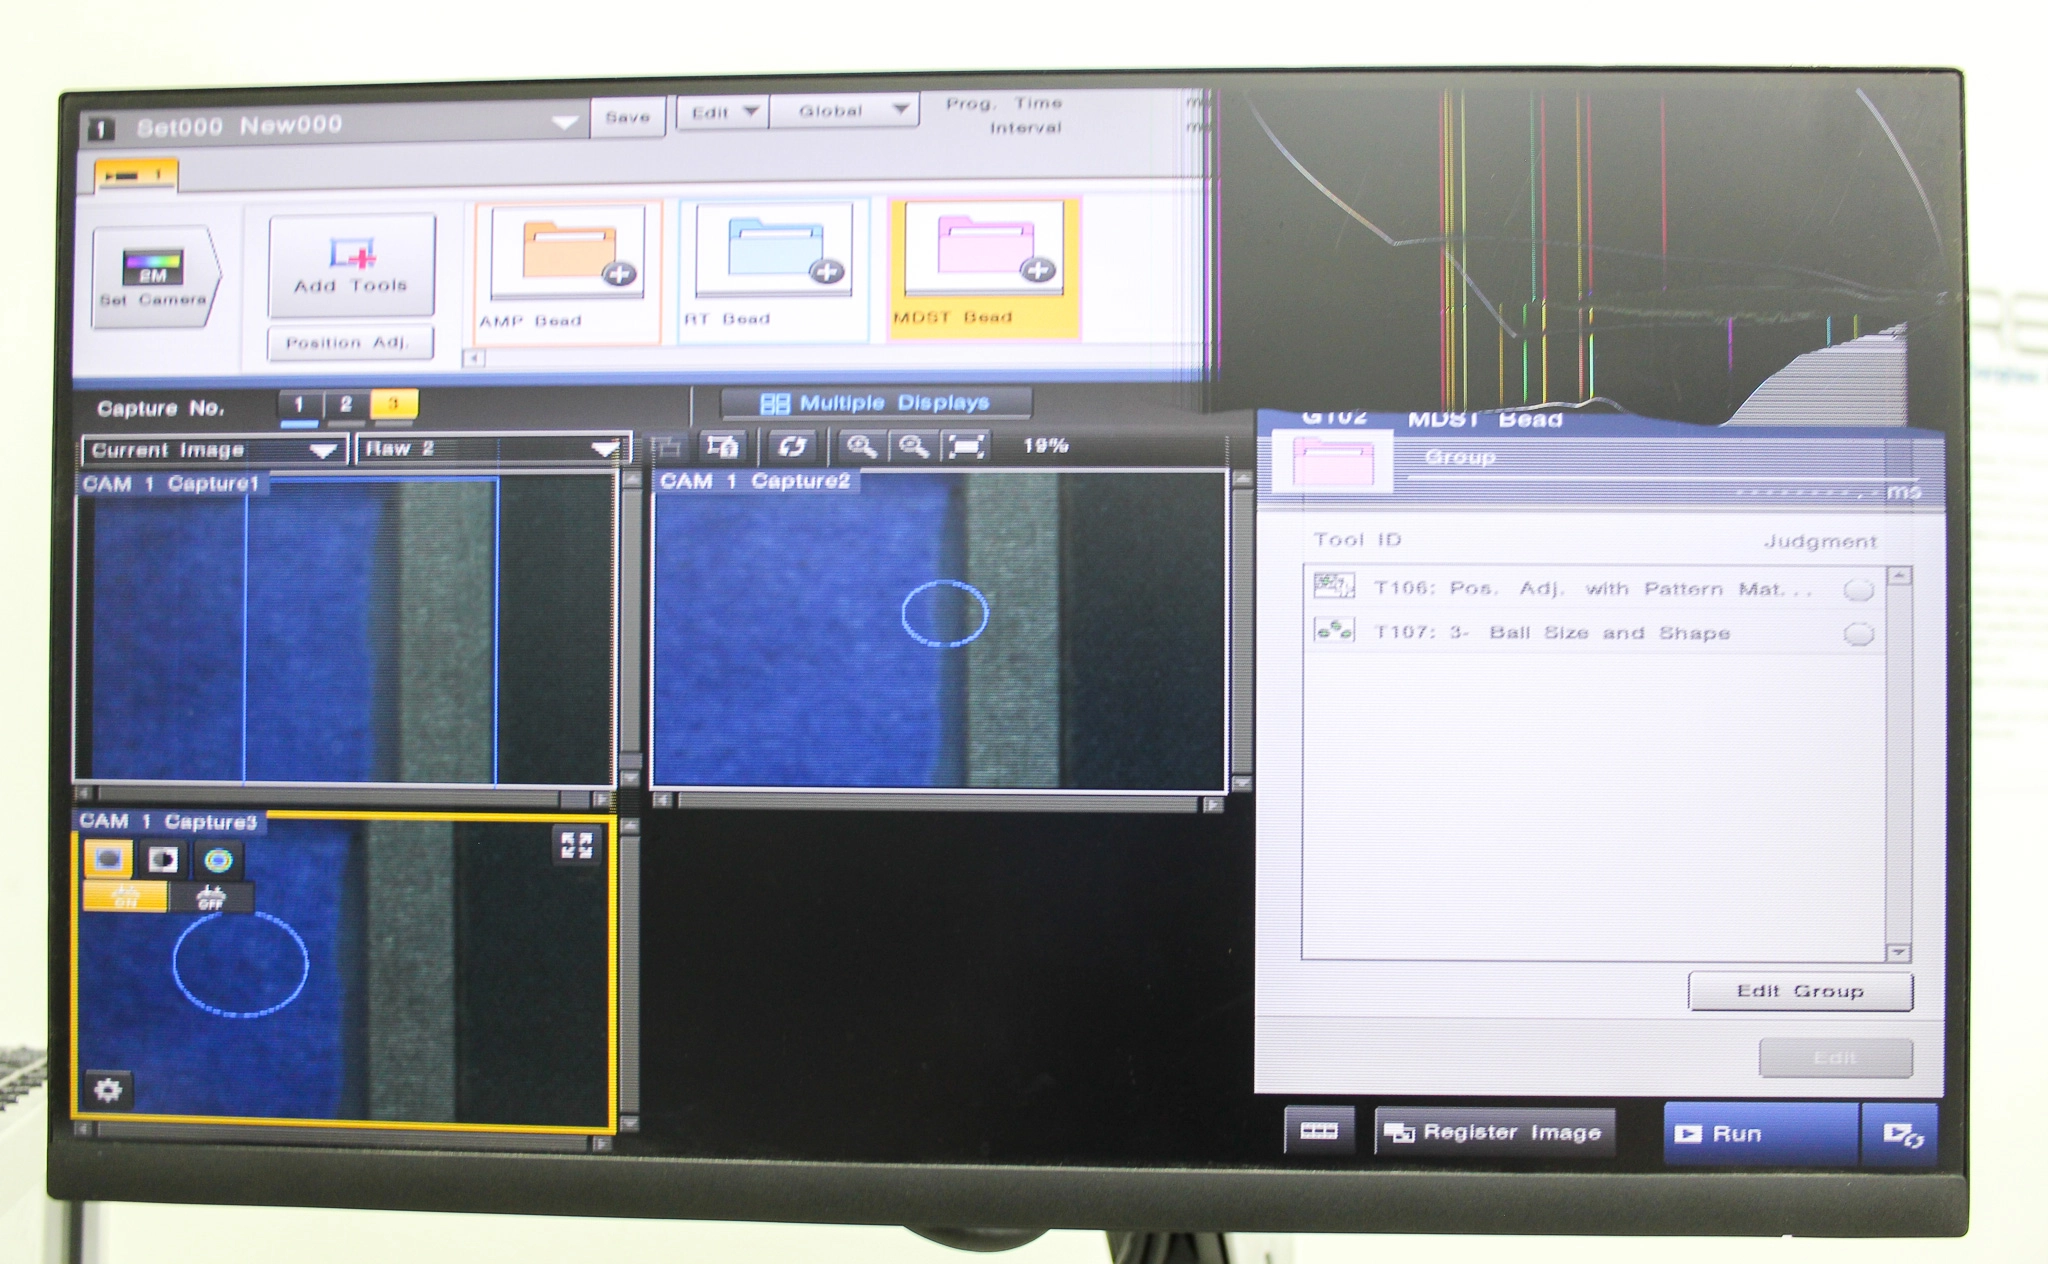This screenshot has width=2048, height=1264.
Task: Open the Set000 New000 program dropdown
Action: click(x=334, y=126)
